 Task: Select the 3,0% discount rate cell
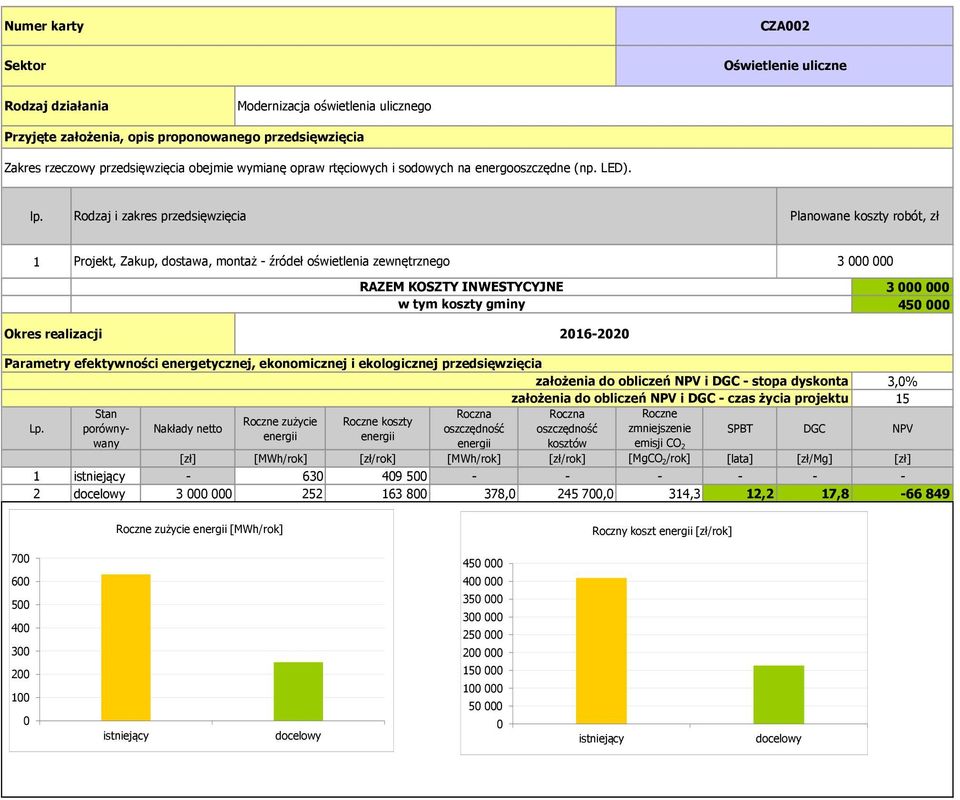pyautogui.click(x=902, y=381)
